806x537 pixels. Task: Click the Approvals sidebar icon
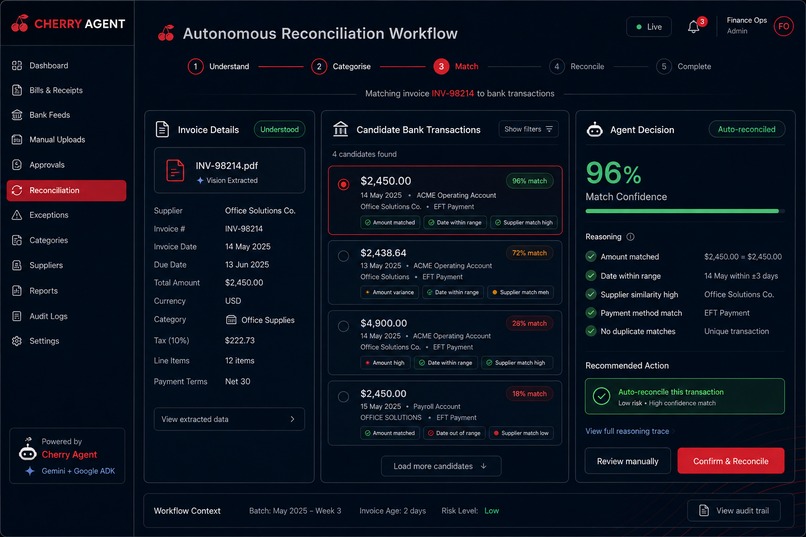click(x=17, y=164)
